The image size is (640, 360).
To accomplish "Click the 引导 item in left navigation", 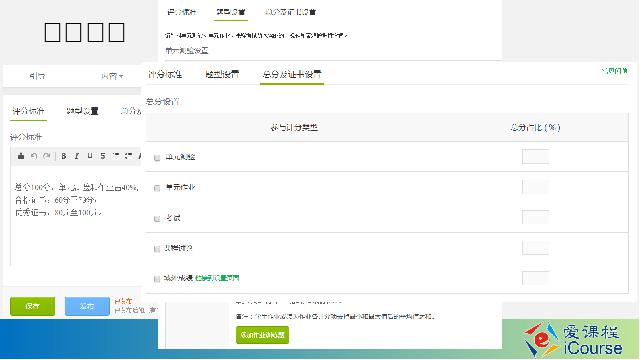I will tap(37, 76).
